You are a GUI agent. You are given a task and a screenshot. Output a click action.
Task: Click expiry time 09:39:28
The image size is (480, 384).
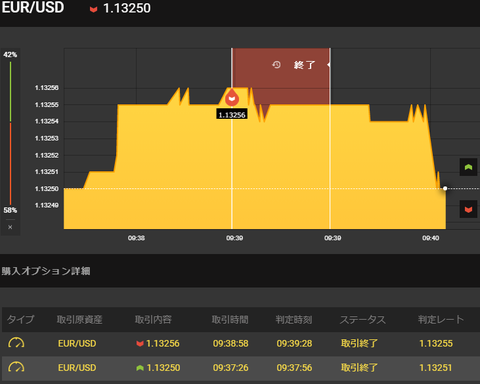point(294,343)
